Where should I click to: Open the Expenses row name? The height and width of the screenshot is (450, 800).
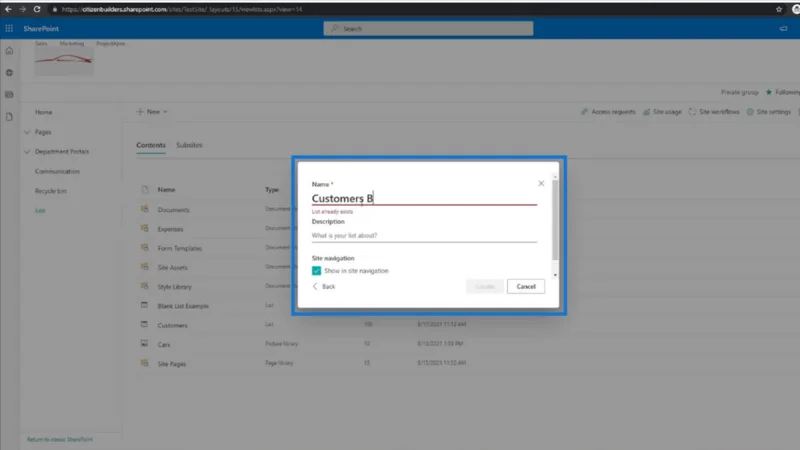[170, 229]
